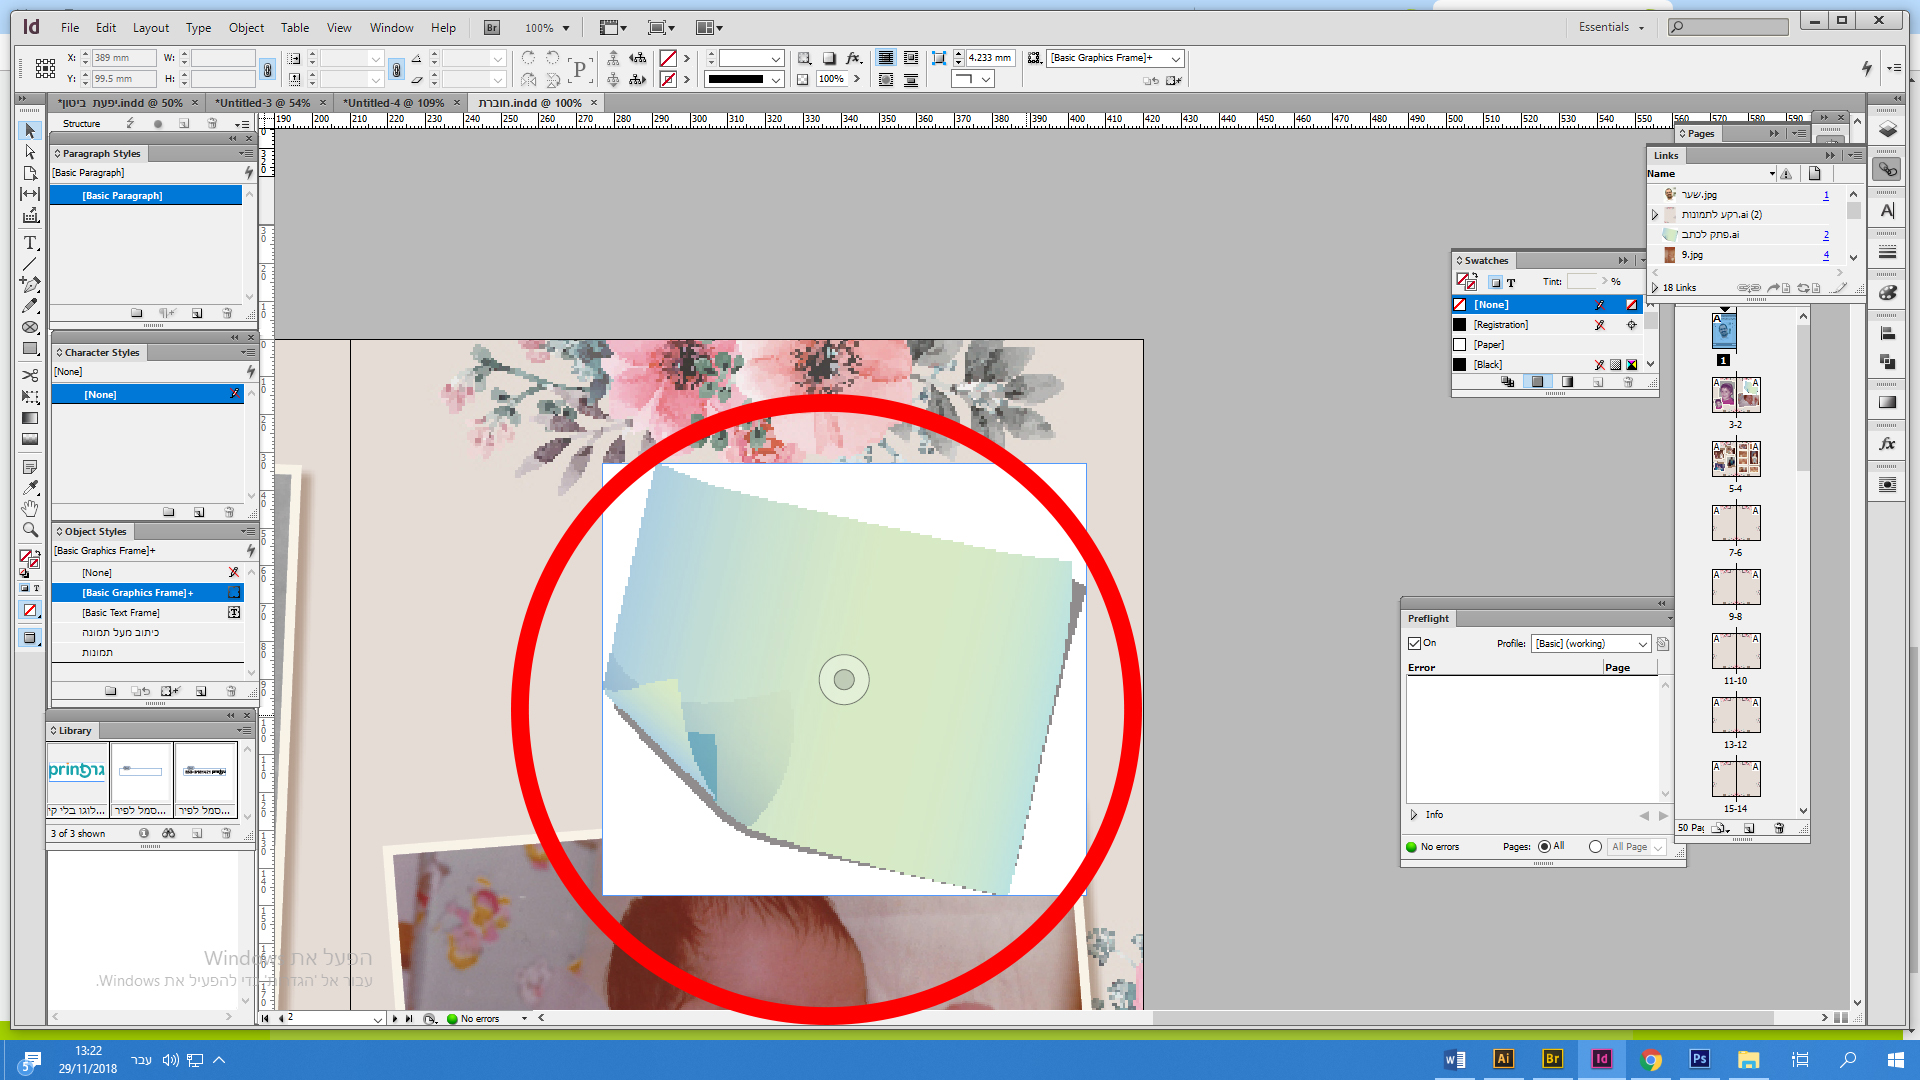
Task: Open the zoom level dropdown showing 100%
Action: (x=566, y=28)
